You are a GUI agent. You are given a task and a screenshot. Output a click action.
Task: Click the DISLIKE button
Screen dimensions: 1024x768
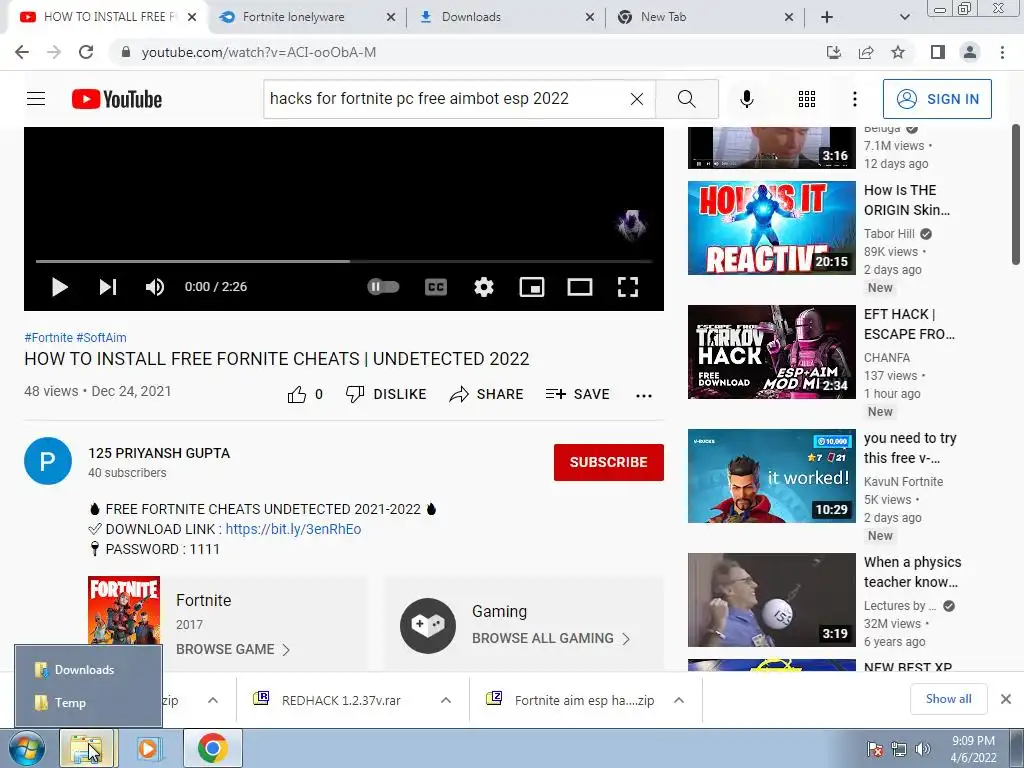point(386,394)
